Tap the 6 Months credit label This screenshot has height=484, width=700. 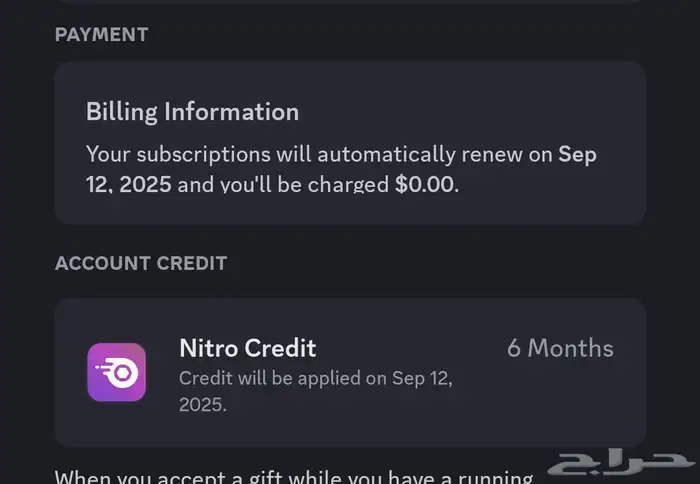pos(560,348)
